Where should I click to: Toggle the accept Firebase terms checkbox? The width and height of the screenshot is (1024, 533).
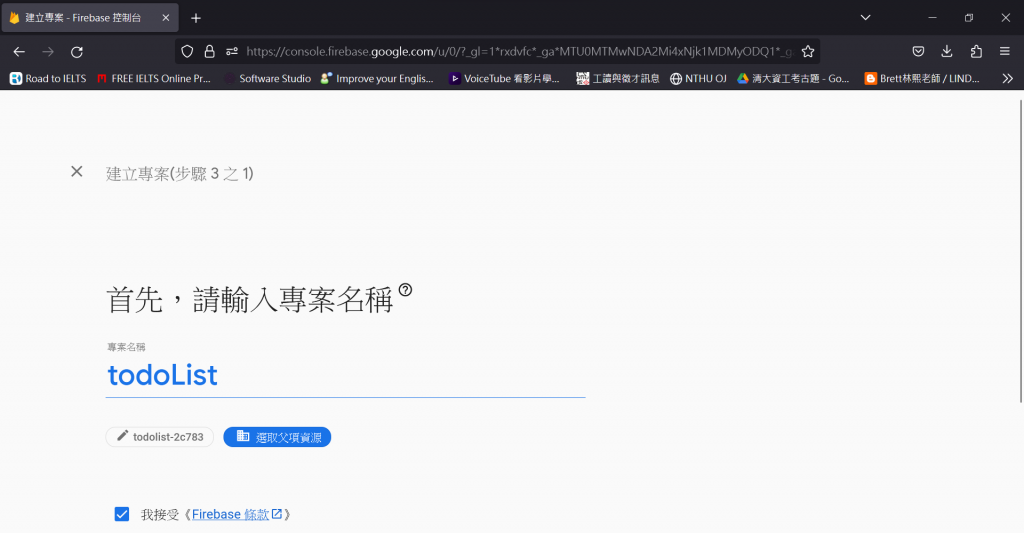click(x=122, y=514)
